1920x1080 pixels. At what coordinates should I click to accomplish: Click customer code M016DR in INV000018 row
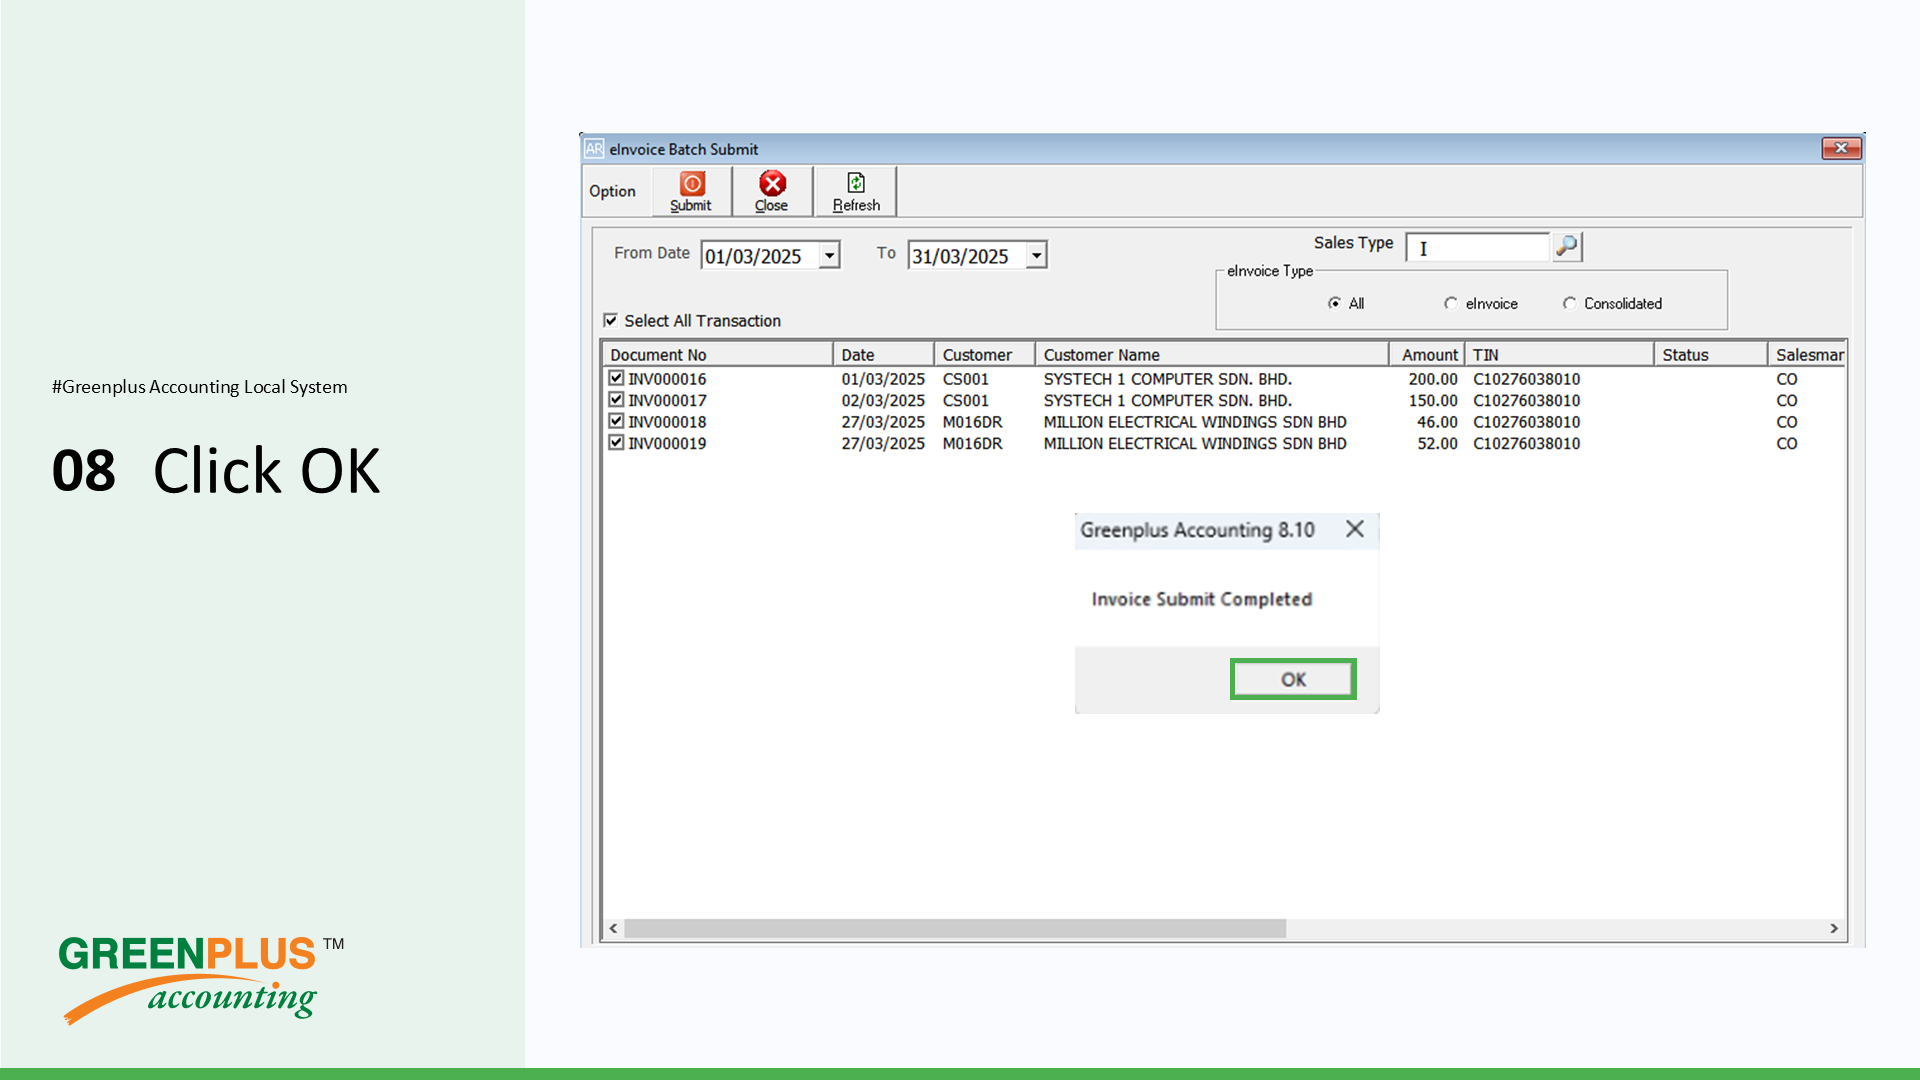972,422
